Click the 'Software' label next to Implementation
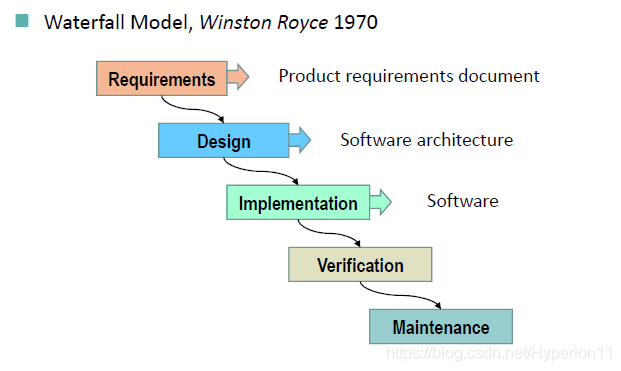621x371 pixels. pos(463,201)
